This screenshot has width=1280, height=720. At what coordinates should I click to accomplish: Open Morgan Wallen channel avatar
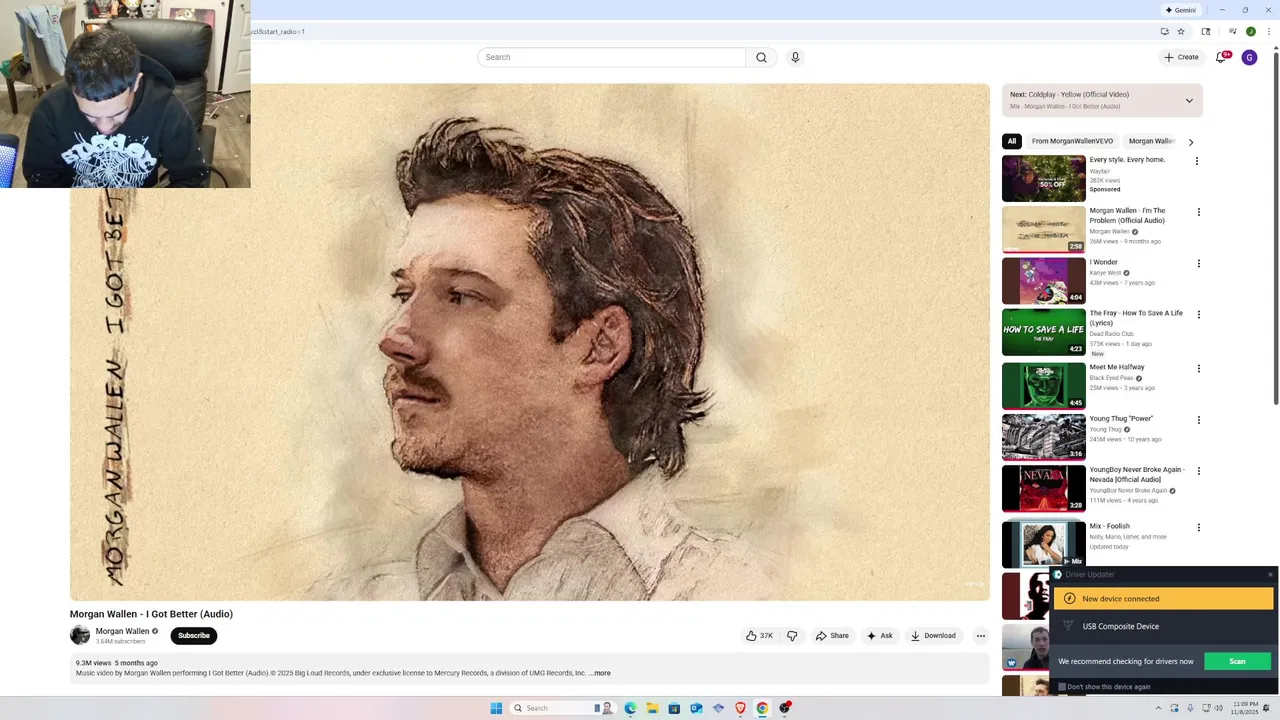(80, 635)
